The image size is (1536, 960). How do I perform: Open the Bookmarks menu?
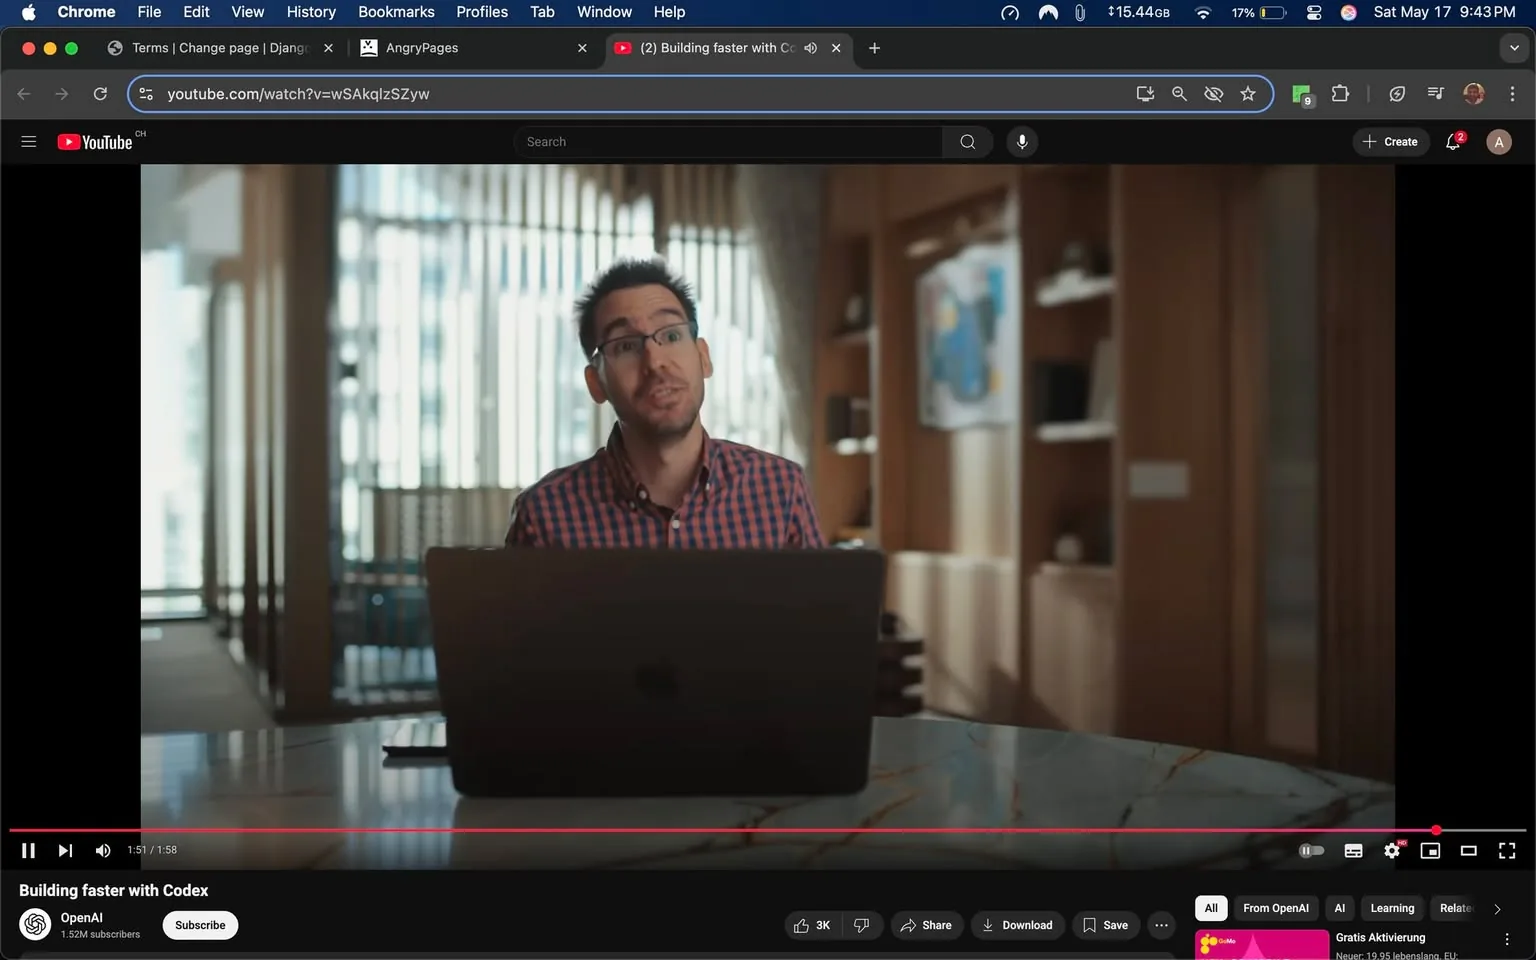(396, 12)
